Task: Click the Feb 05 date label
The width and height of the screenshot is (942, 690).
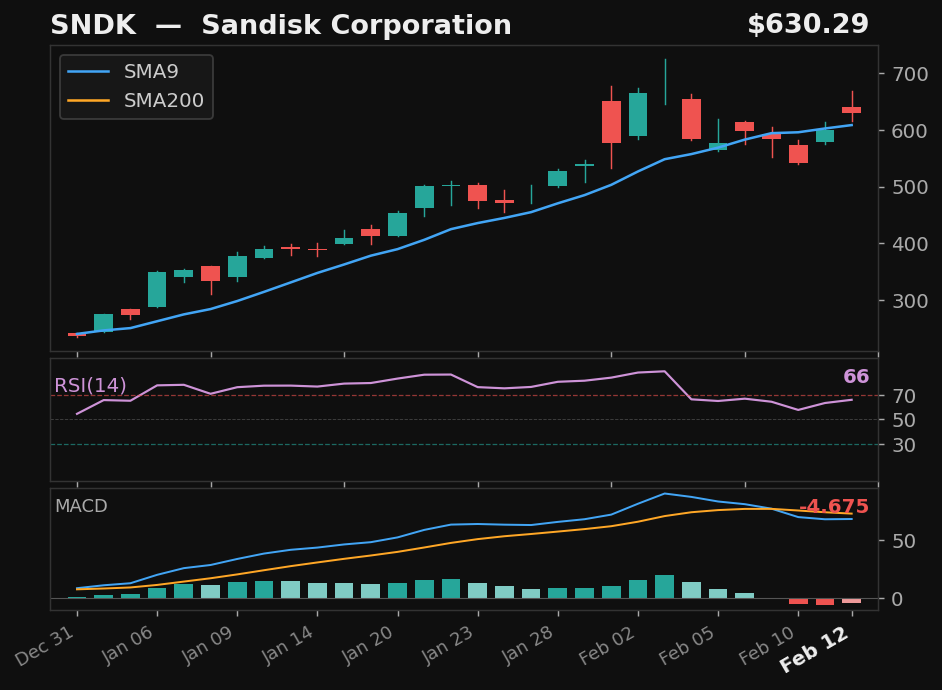Action: (x=687, y=645)
